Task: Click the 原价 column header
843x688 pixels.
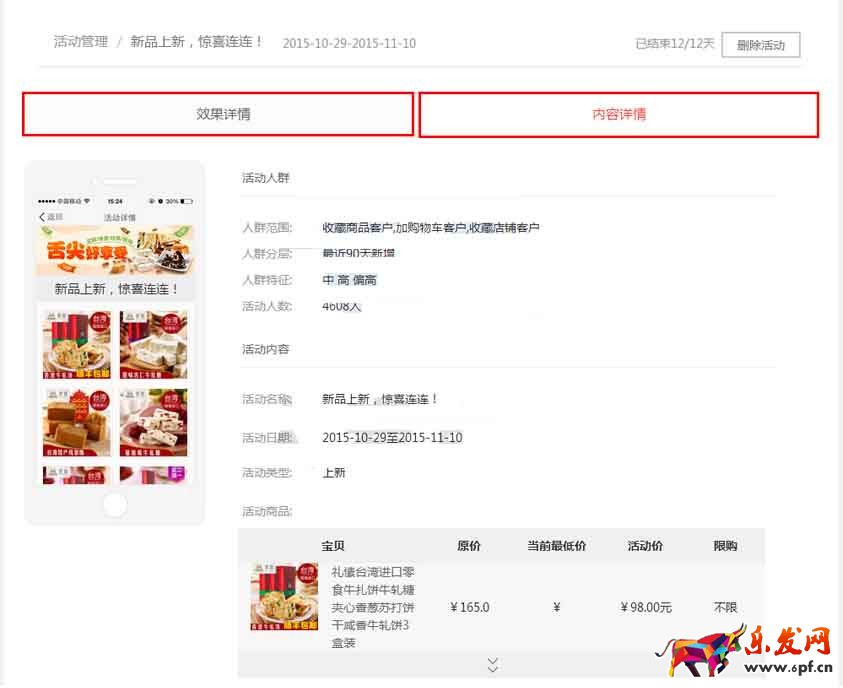Action: pyautogui.click(x=469, y=546)
